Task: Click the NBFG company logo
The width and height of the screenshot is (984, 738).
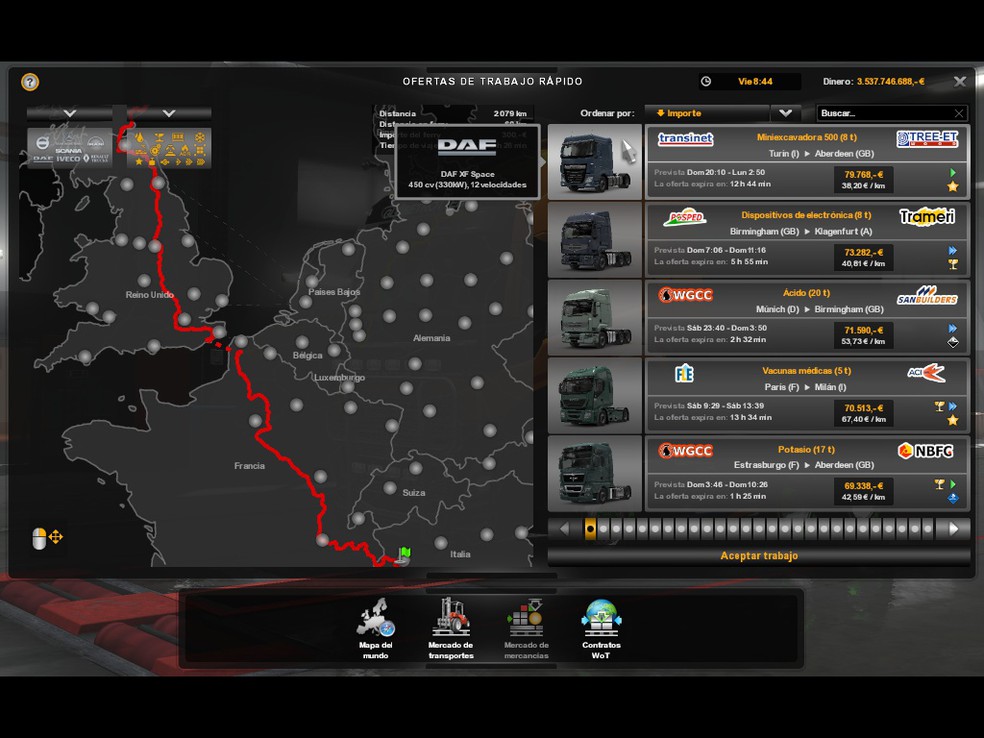Action: pos(926,451)
